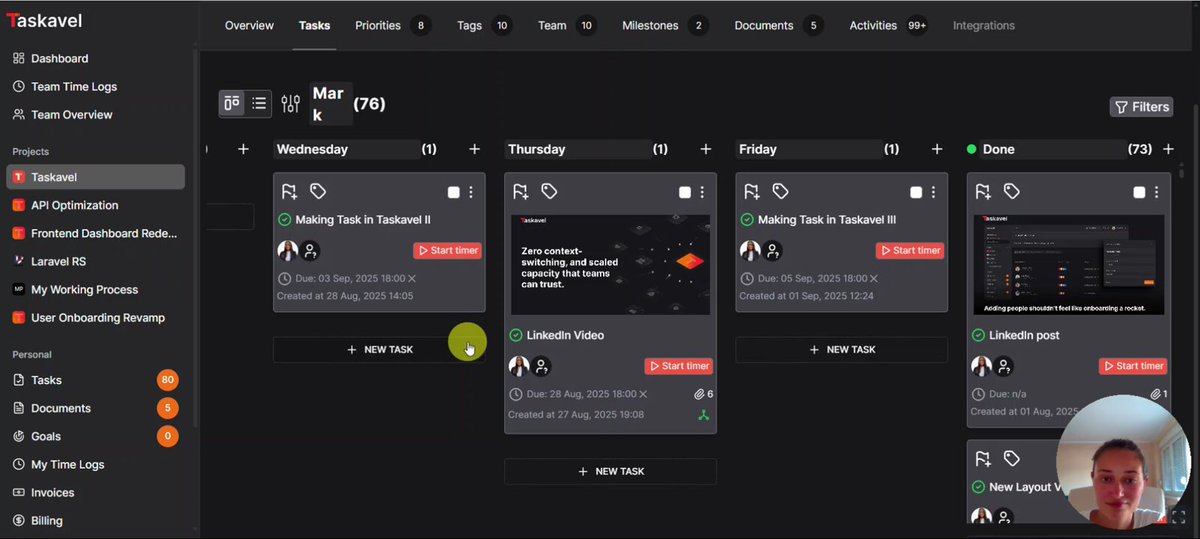
Task: Open the LinkedIn post card options menu
Action: (x=1156, y=192)
